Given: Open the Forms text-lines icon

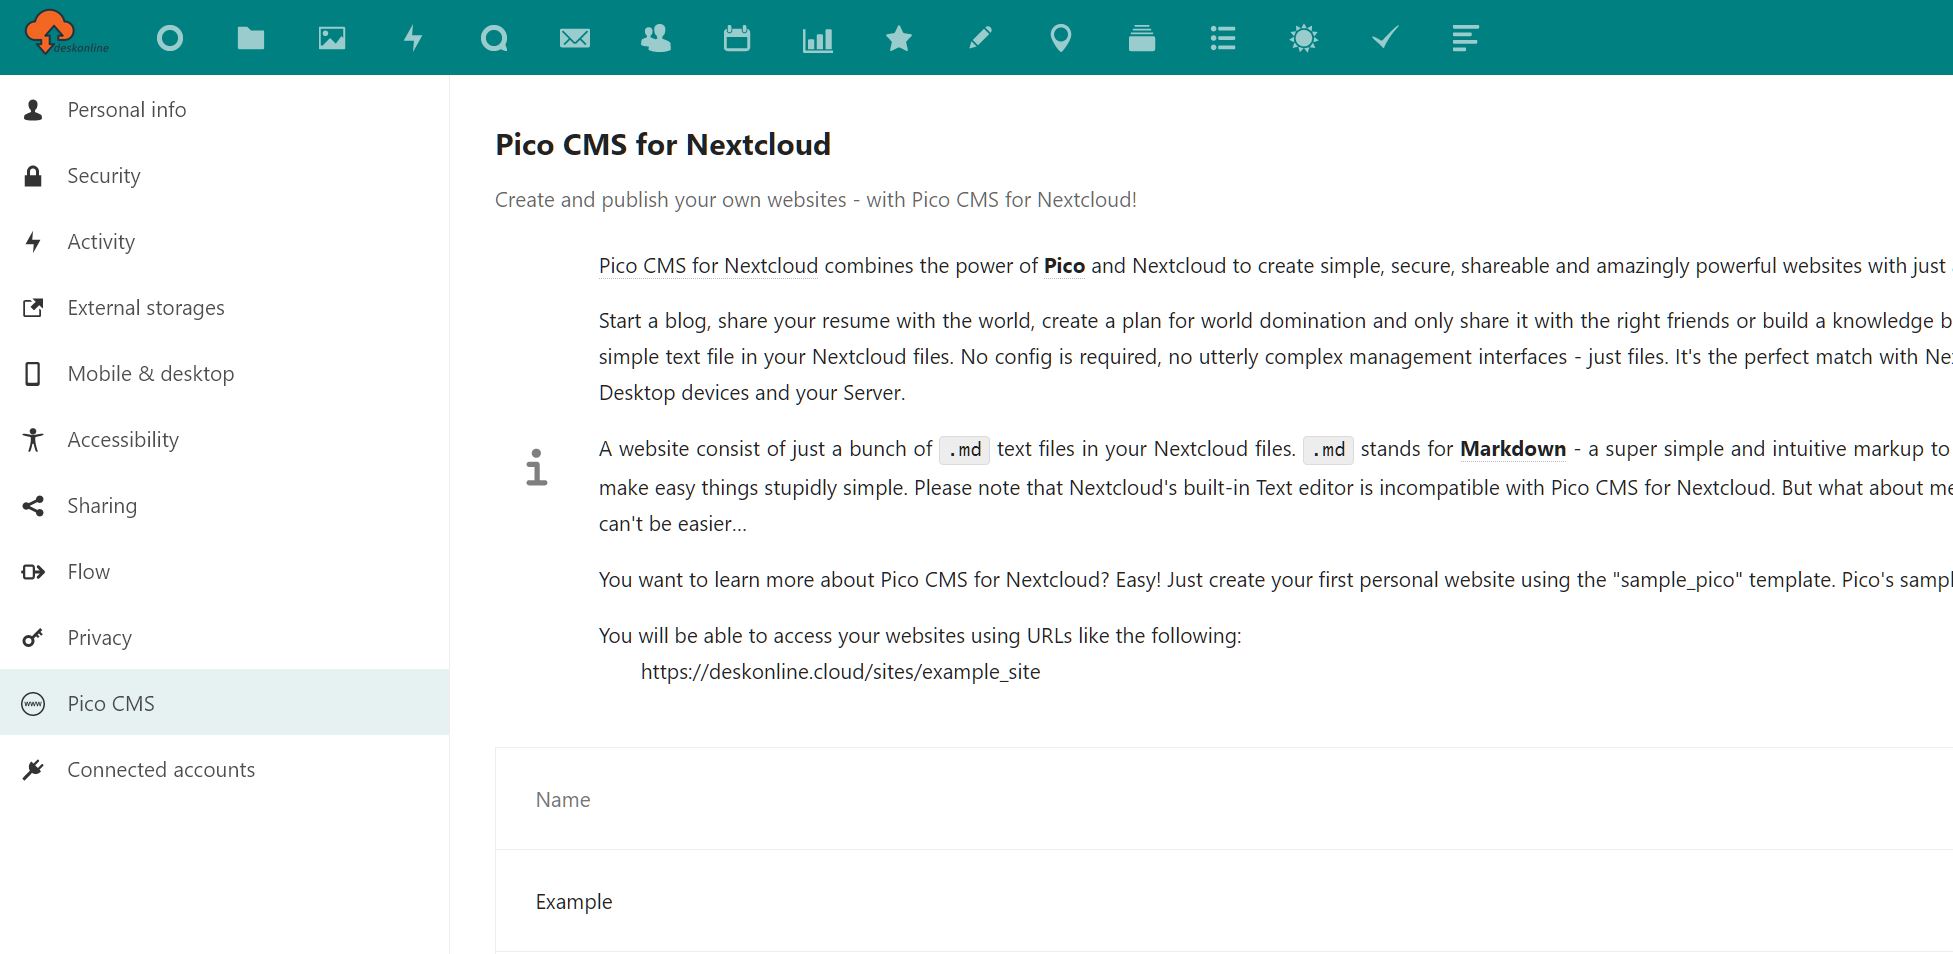Looking at the screenshot, I should pos(1465,39).
